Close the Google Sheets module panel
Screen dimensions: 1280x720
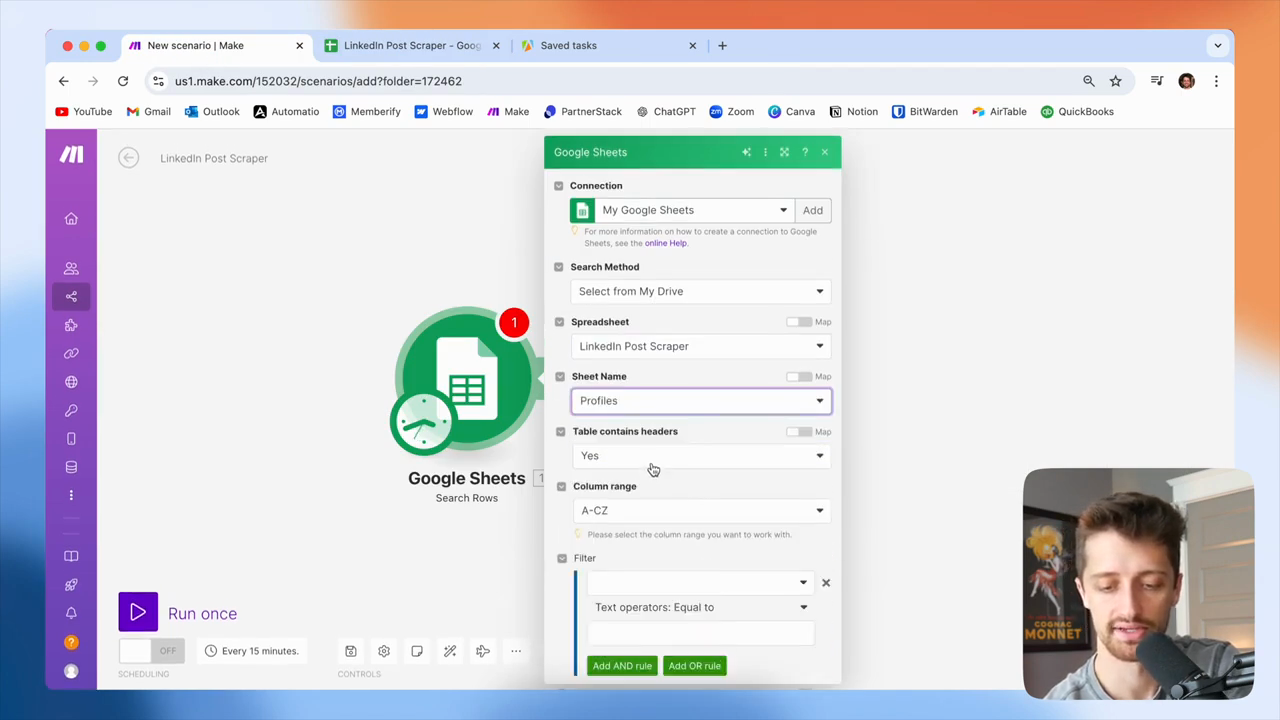tap(825, 152)
